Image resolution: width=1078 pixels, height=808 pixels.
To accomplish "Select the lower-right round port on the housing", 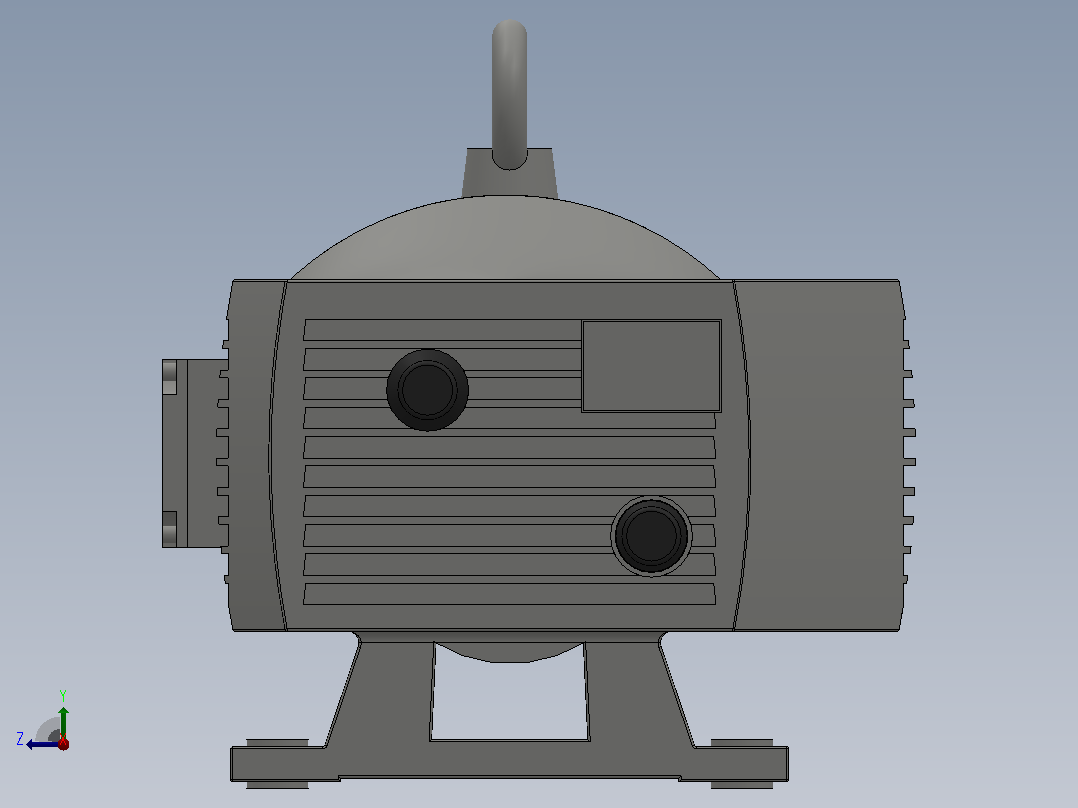I will click(651, 536).
